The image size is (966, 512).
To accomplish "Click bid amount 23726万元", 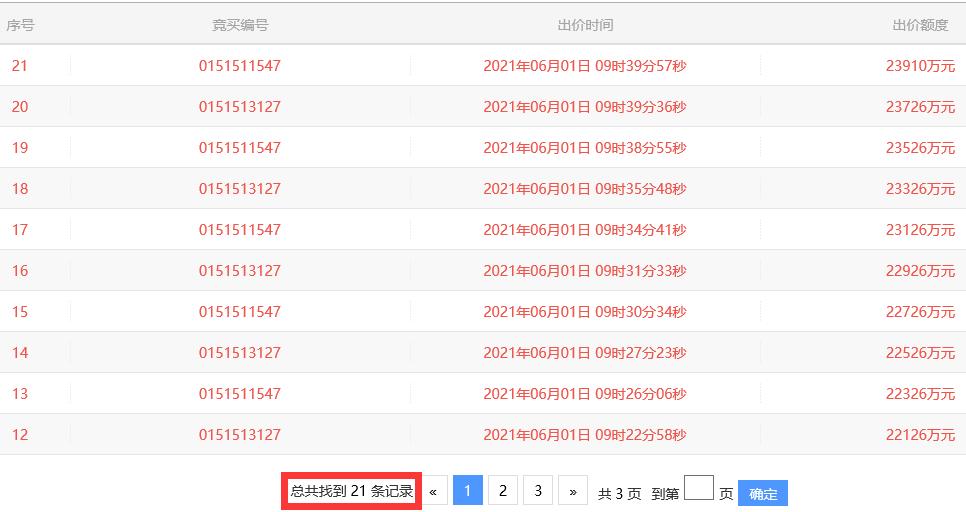I will pyautogui.click(x=920, y=107).
